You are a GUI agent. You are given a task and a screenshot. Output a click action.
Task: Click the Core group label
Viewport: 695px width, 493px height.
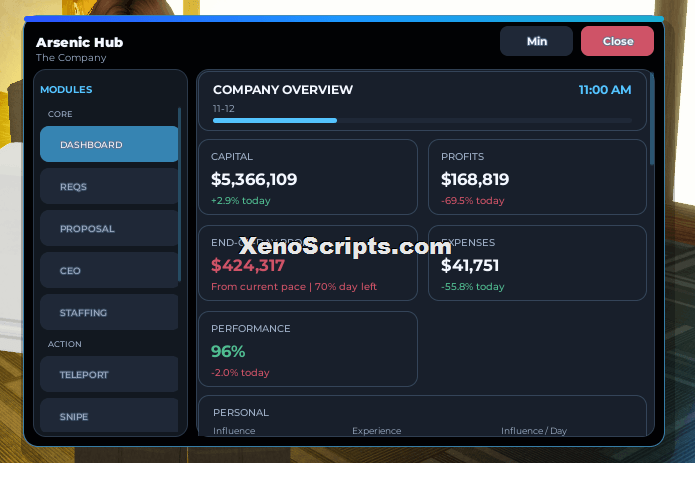pyautogui.click(x=60, y=114)
